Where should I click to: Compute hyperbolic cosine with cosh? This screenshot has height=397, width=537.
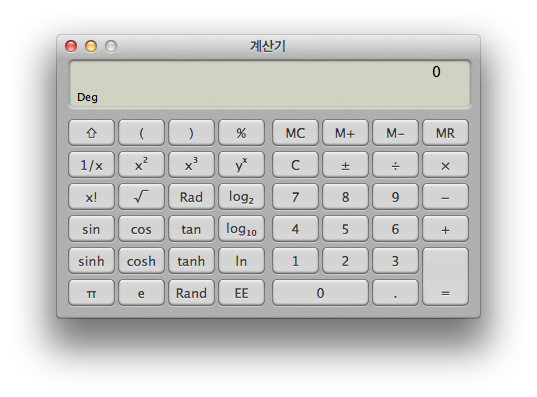(141, 261)
